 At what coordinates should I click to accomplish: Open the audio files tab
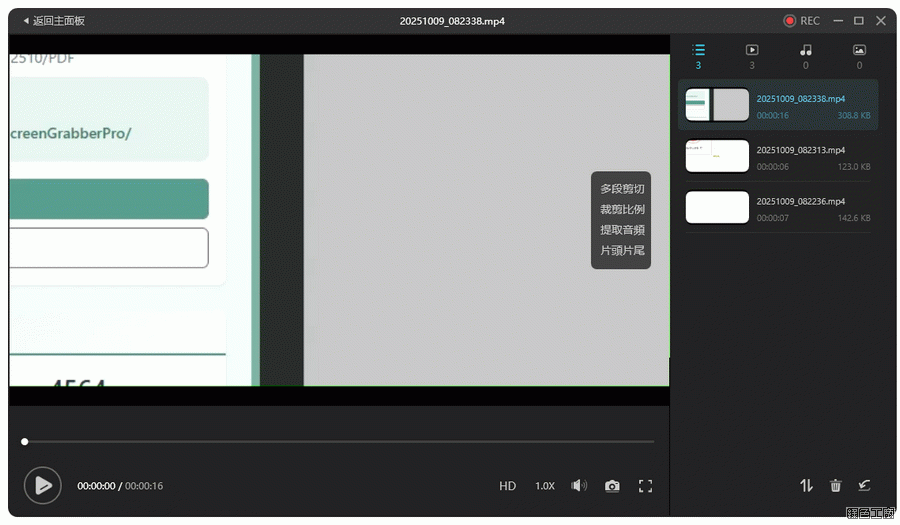[x=805, y=55]
